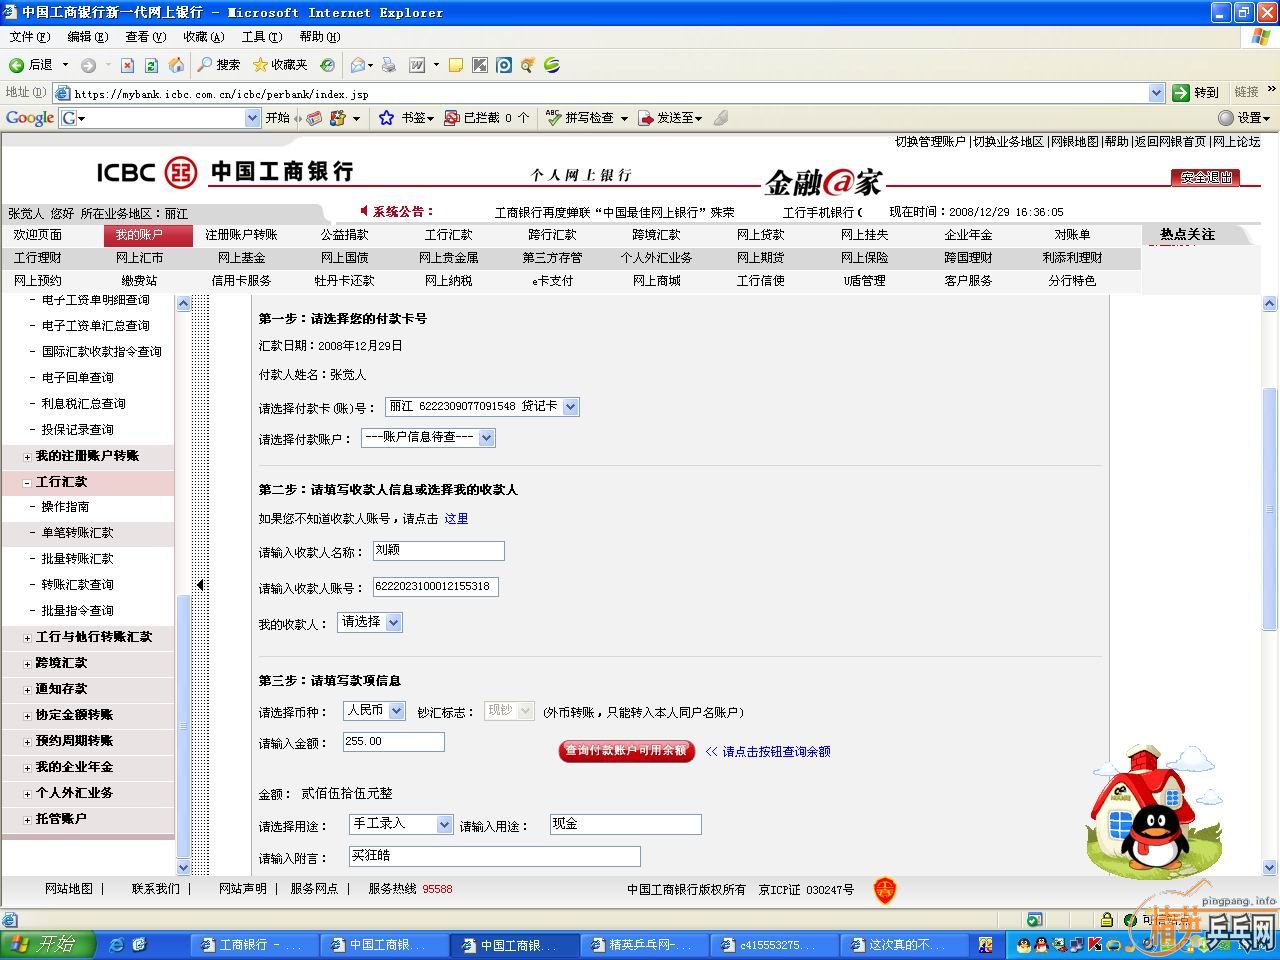Expand 跨境汇款 tree node in sidebar
Image resolution: width=1280 pixels, height=960 pixels.
pos(27,664)
